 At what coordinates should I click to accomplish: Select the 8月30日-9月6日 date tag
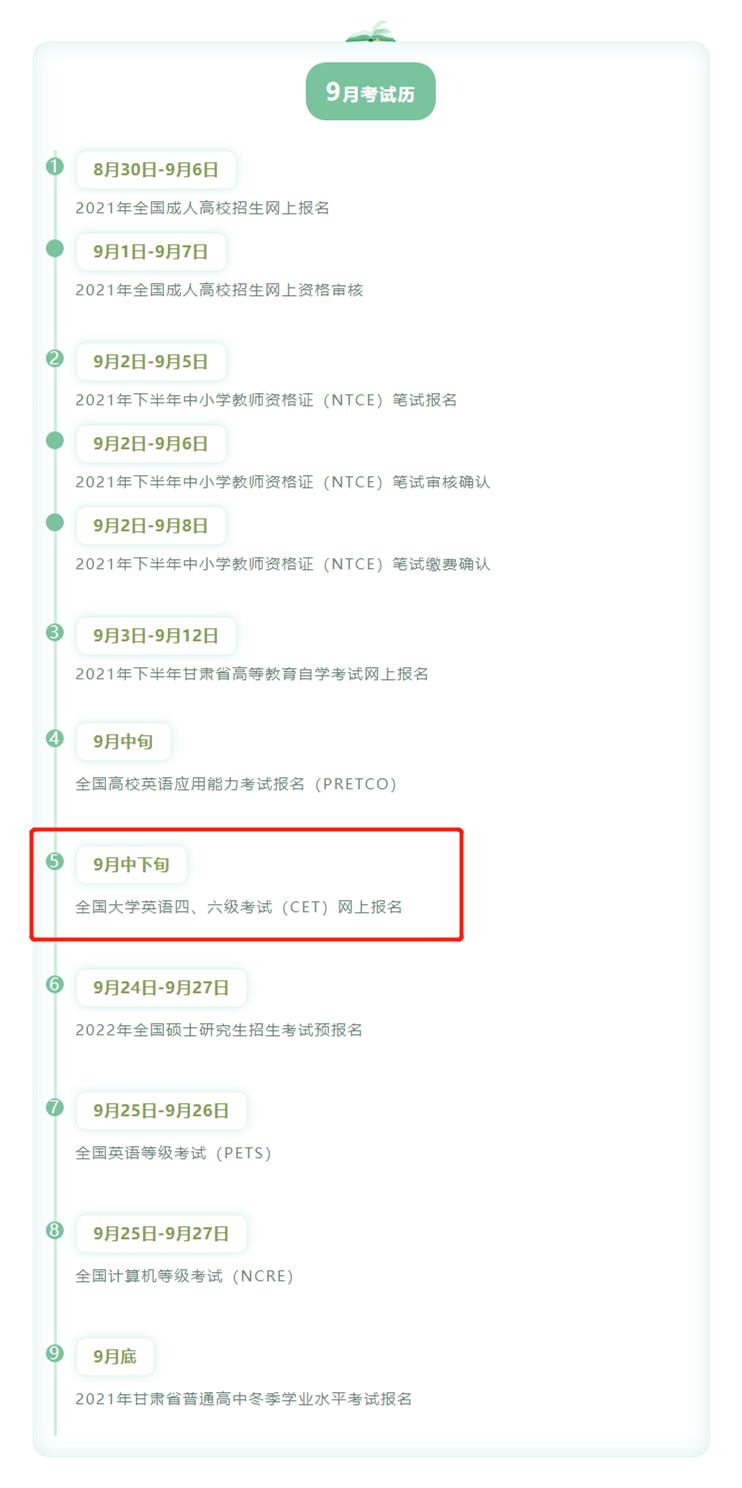156,169
